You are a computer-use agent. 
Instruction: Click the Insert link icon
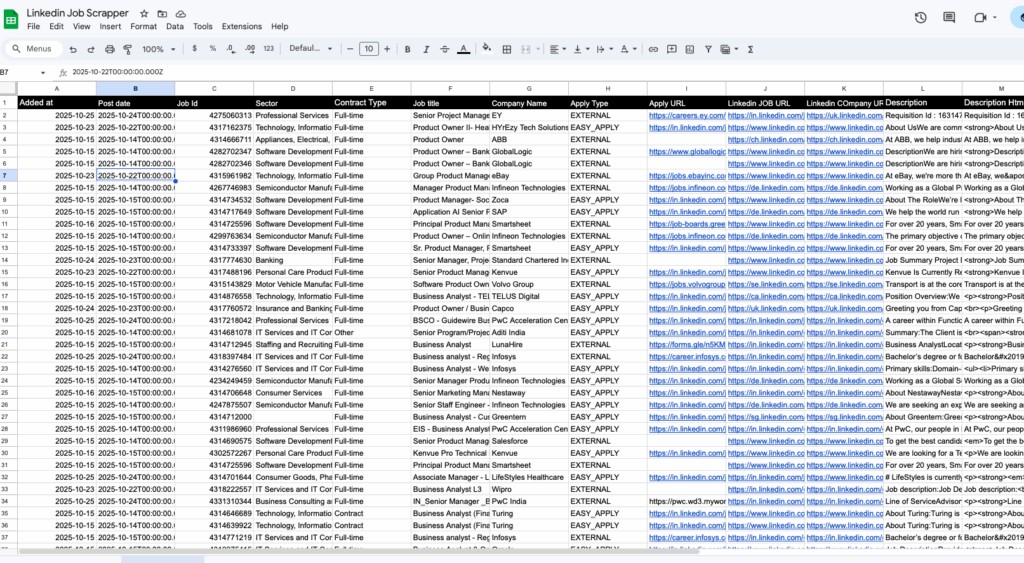653,49
